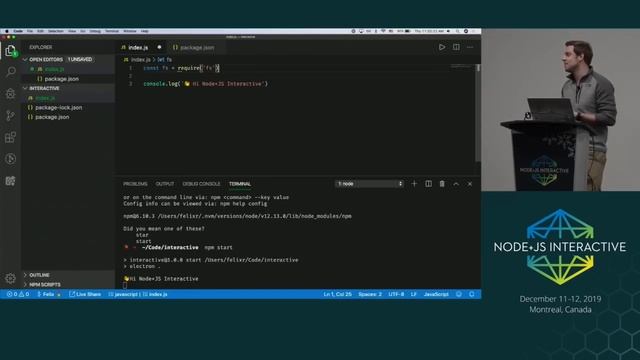Click the Git branch status bar item
The image size is (640, 360).
pos(49,294)
